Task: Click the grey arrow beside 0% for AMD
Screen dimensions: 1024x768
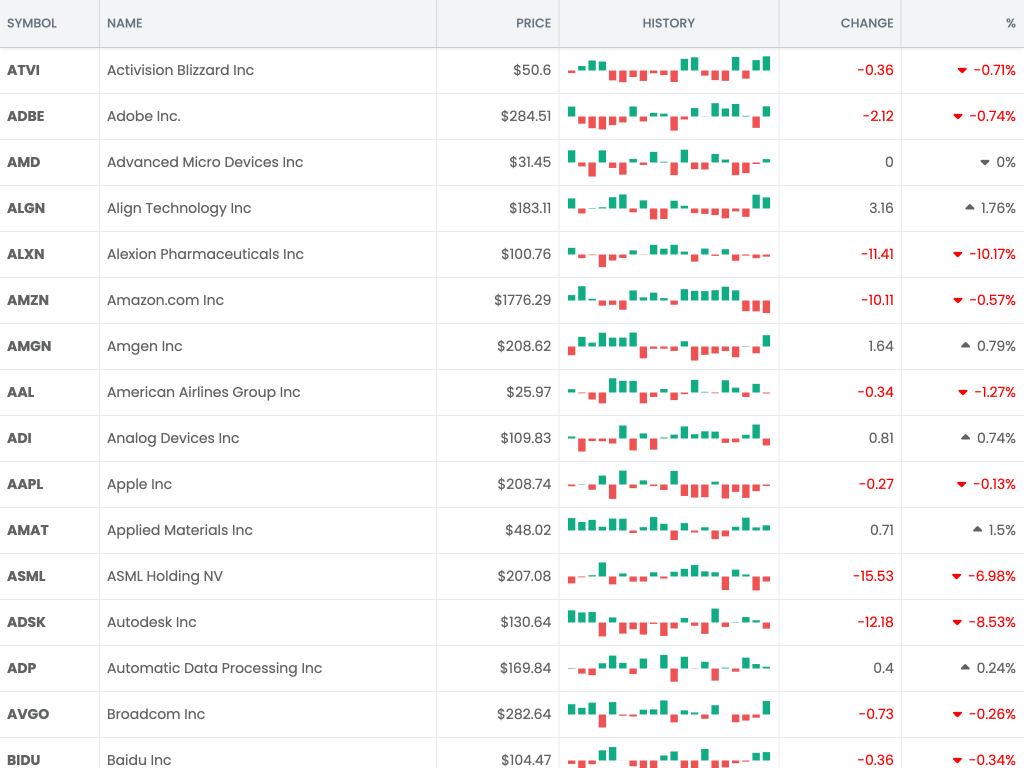Action: 985,163
